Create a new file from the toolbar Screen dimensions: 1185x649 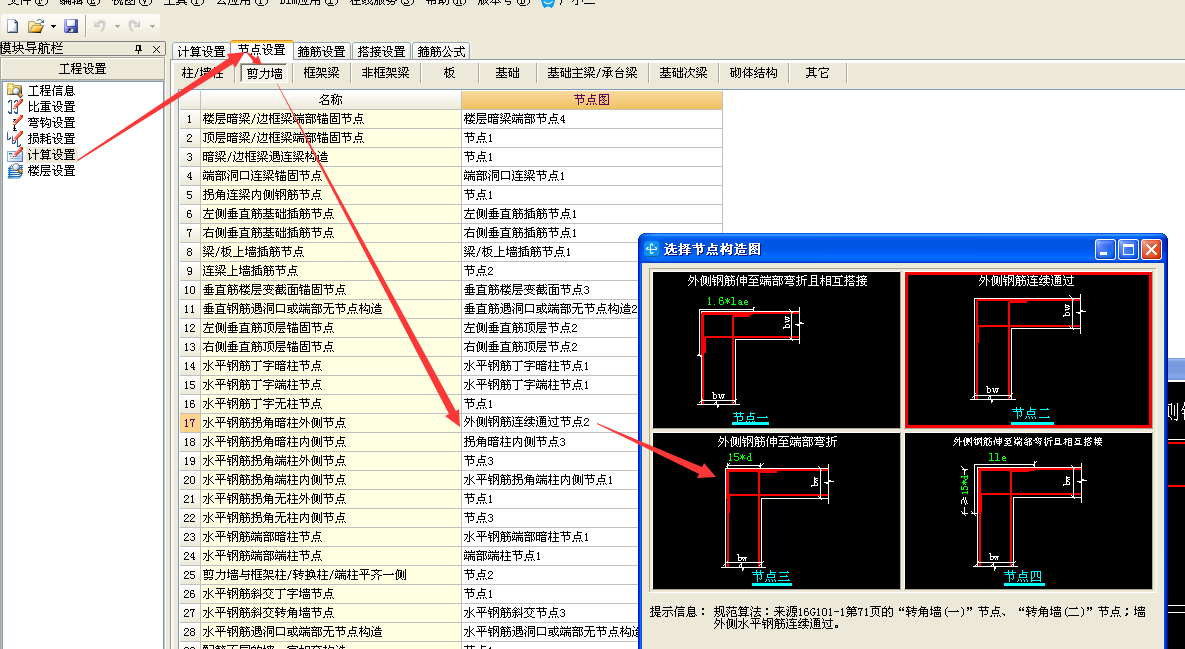point(13,26)
